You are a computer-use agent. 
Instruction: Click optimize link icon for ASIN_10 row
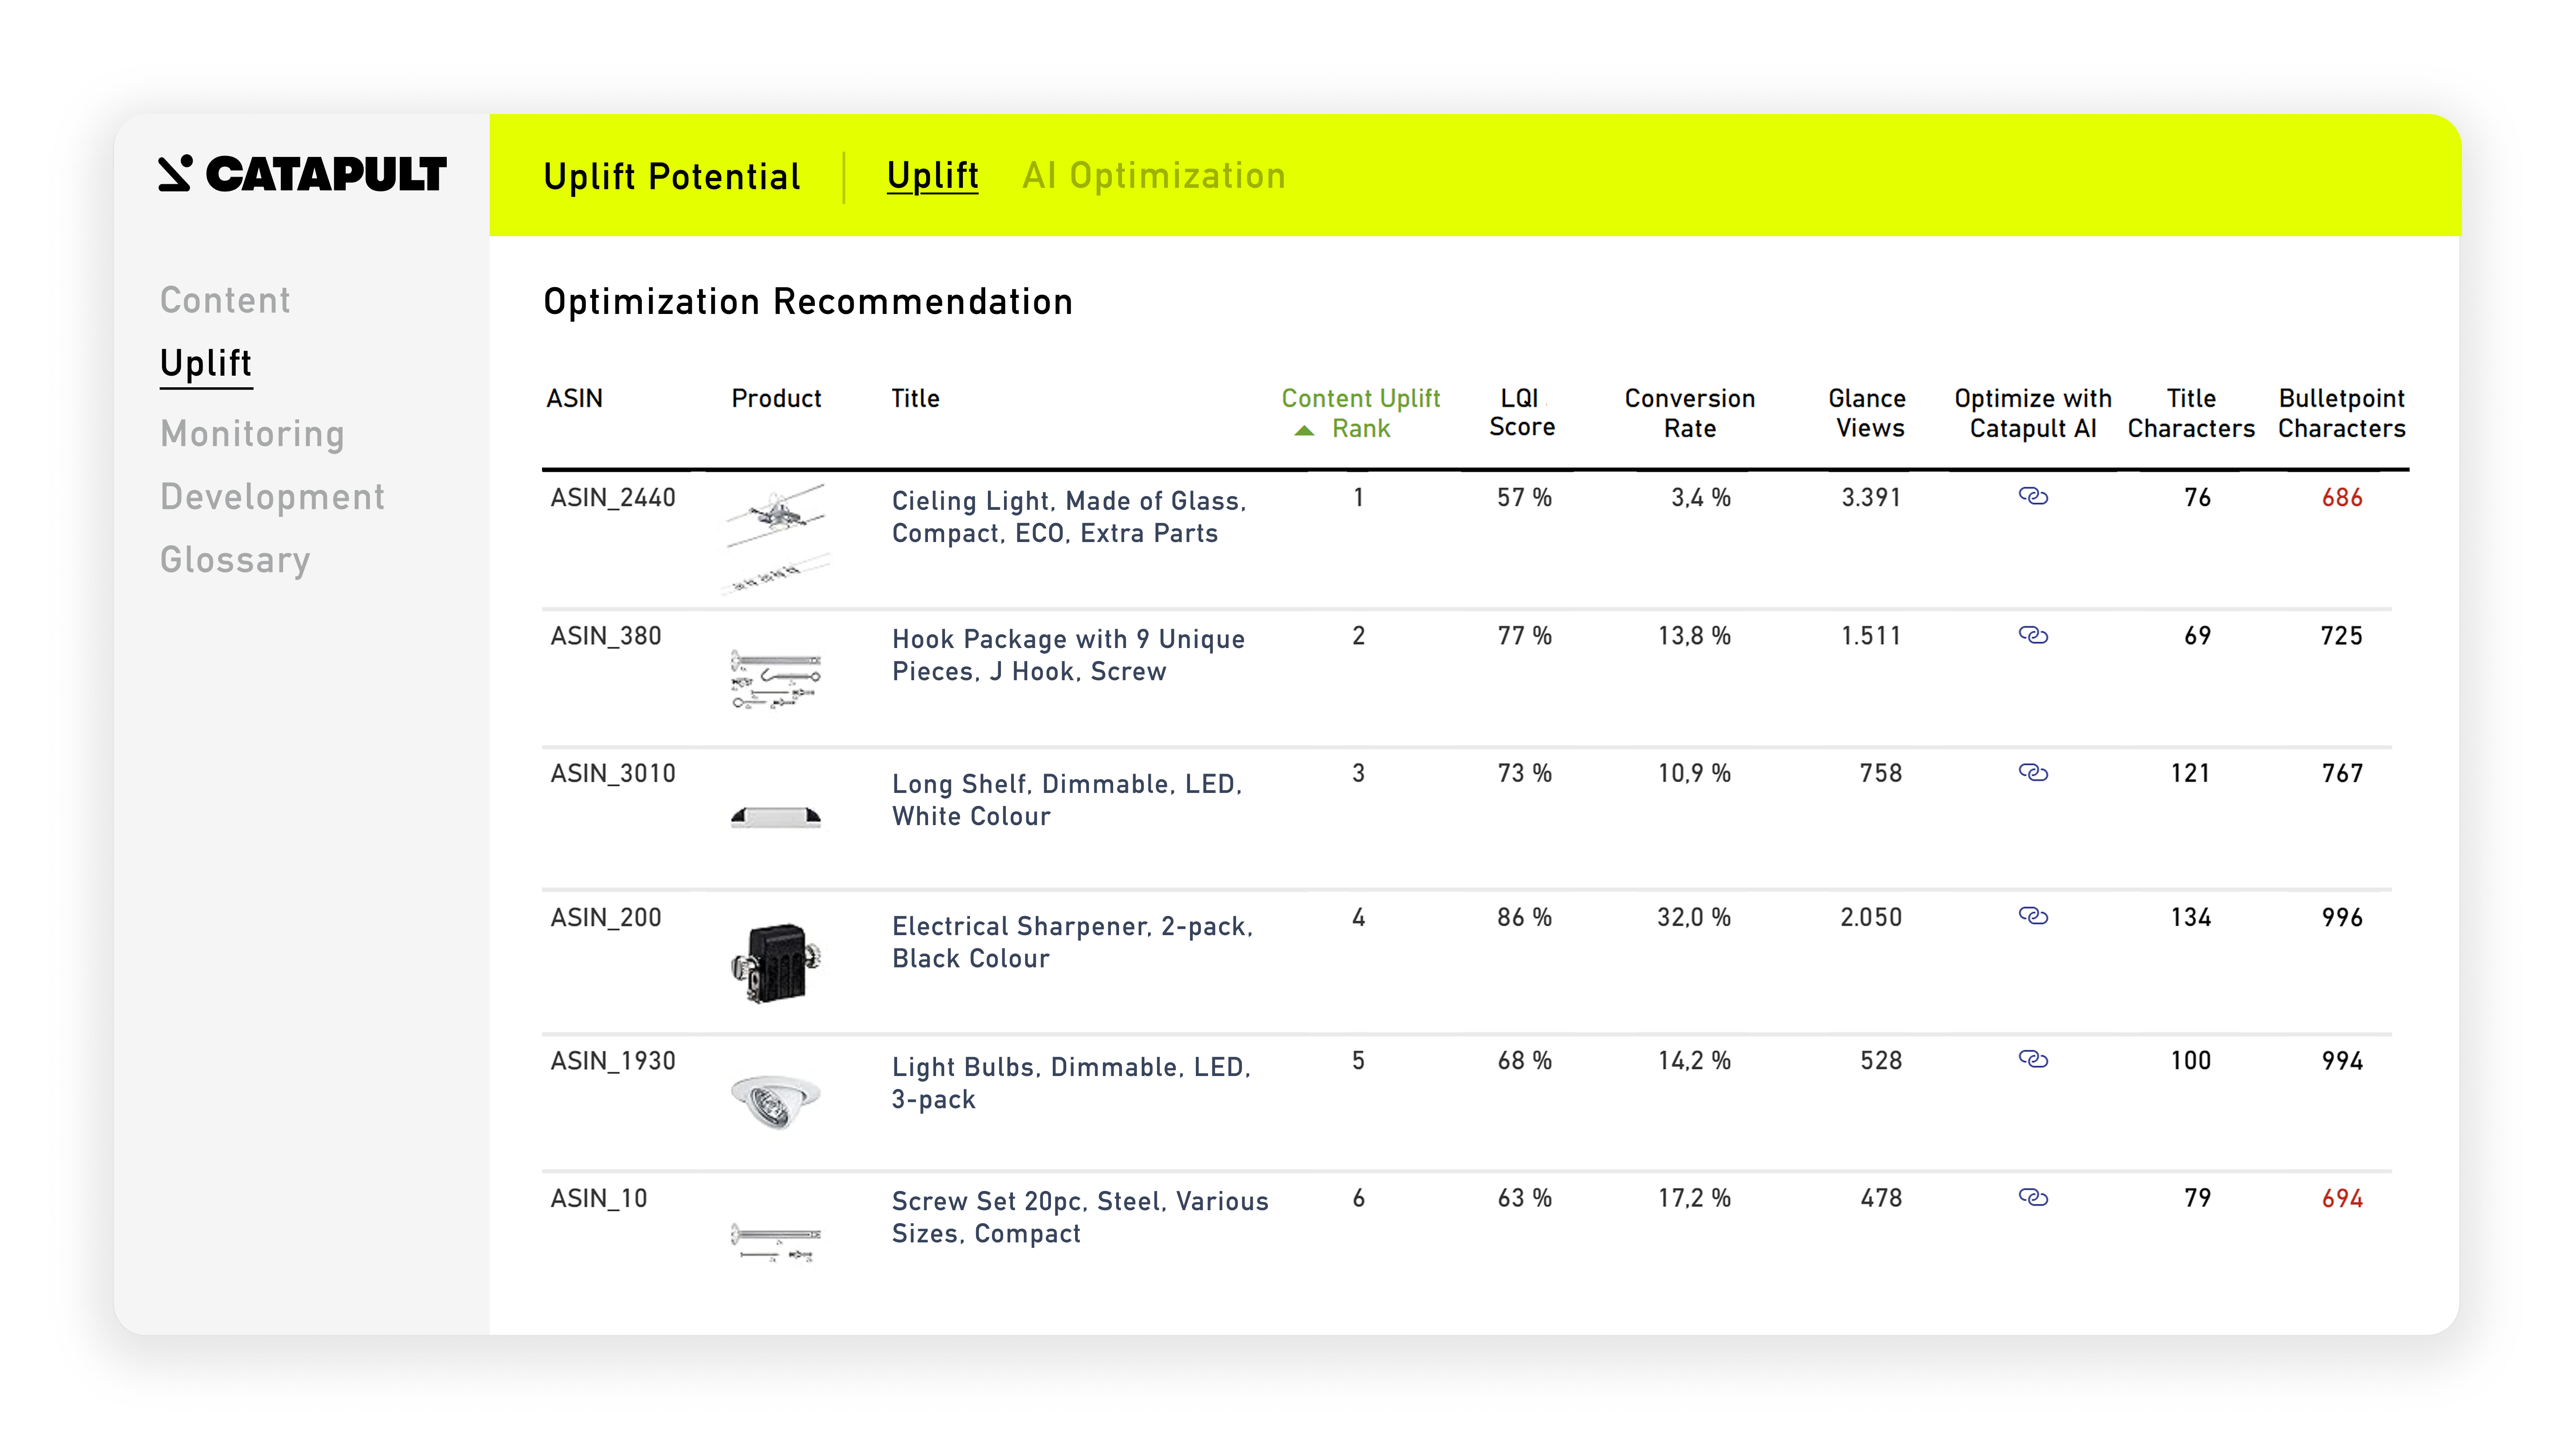click(2032, 1197)
